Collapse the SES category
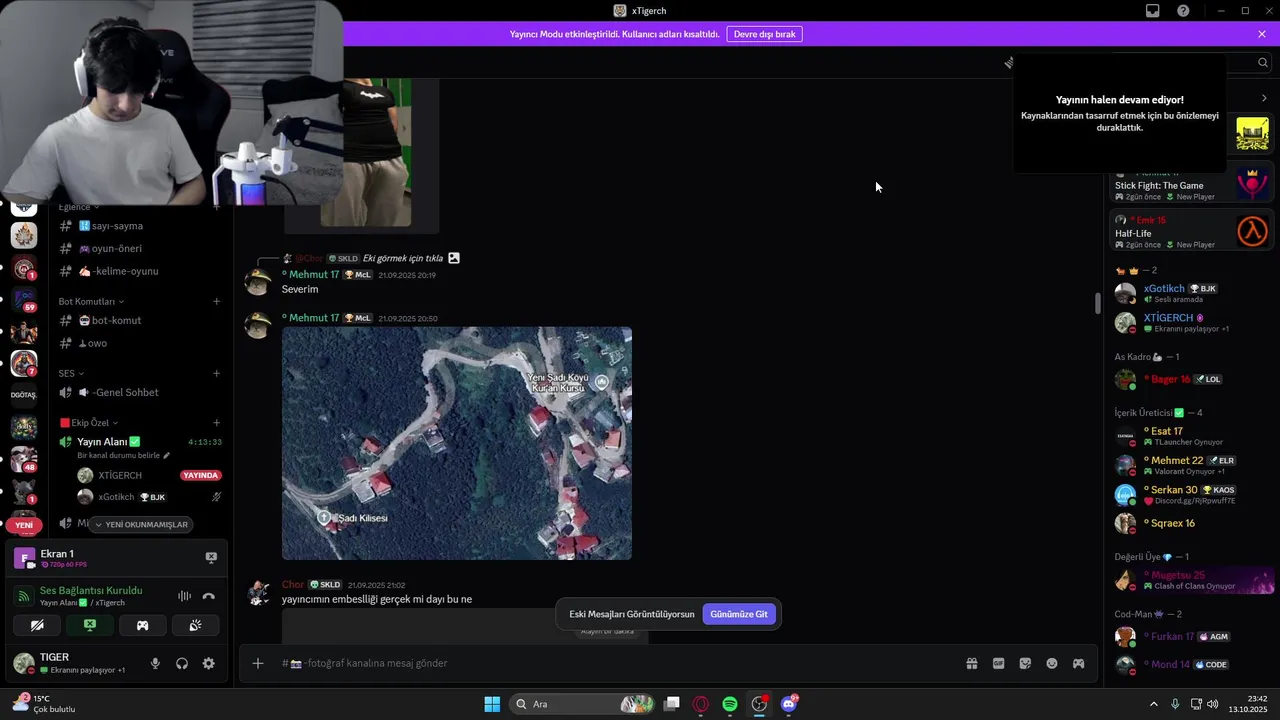Image resolution: width=1280 pixels, height=720 pixels. pyautogui.click(x=71, y=373)
